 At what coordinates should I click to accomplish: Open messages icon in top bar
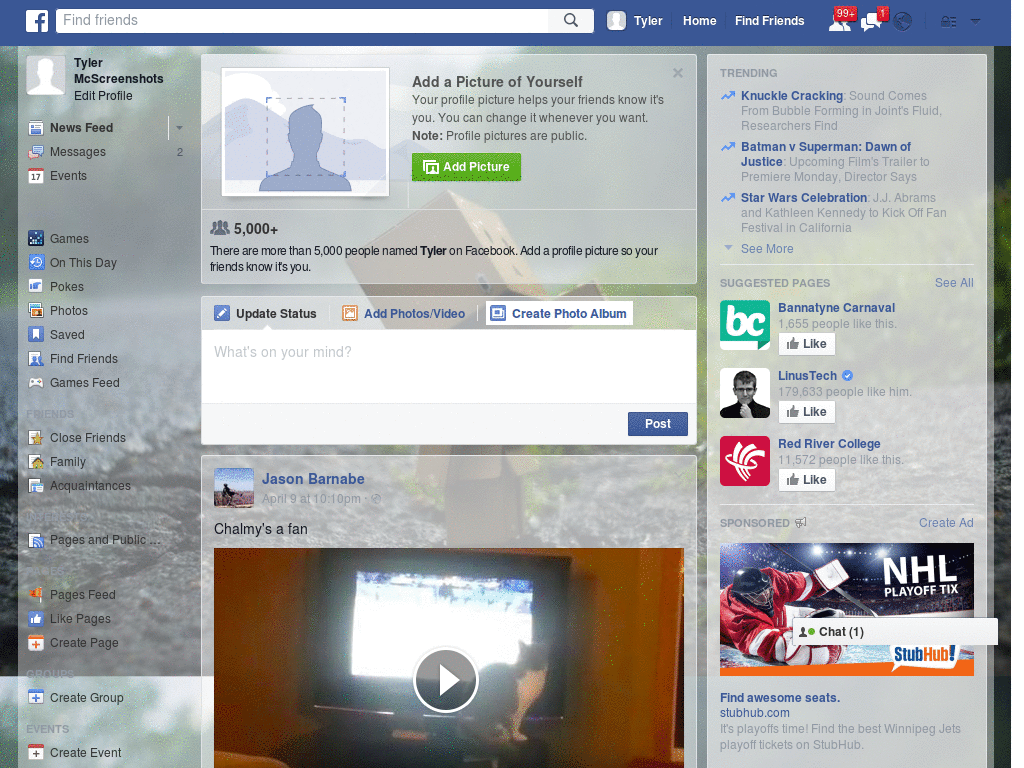coord(872,22)
